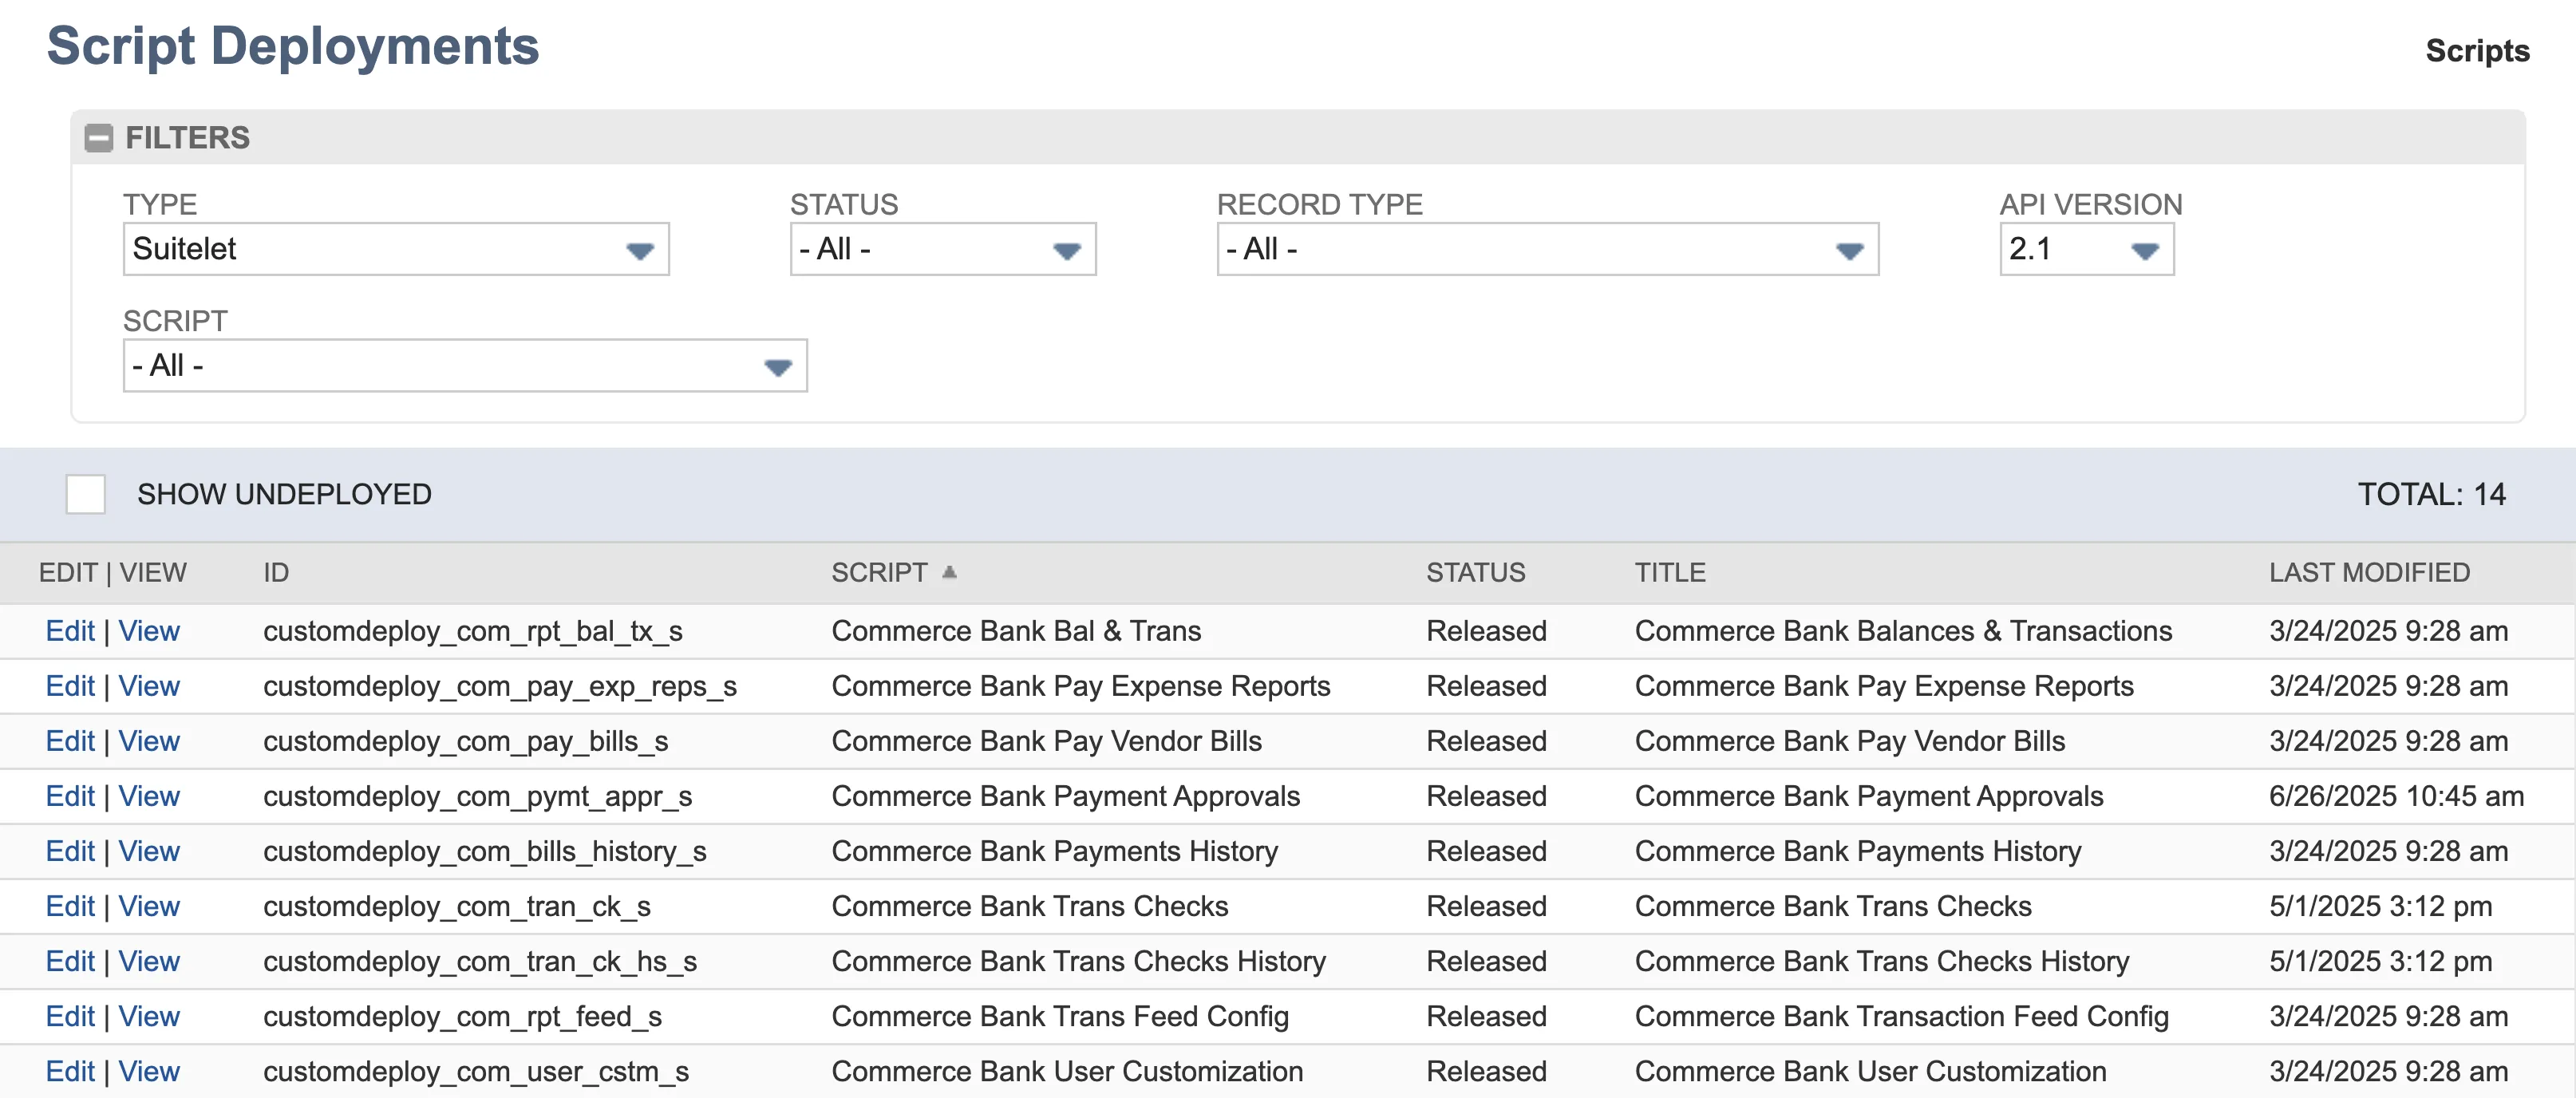Edit the Commerce Bank Payments History row
2576x1098 pixels.
pos(70,851)
